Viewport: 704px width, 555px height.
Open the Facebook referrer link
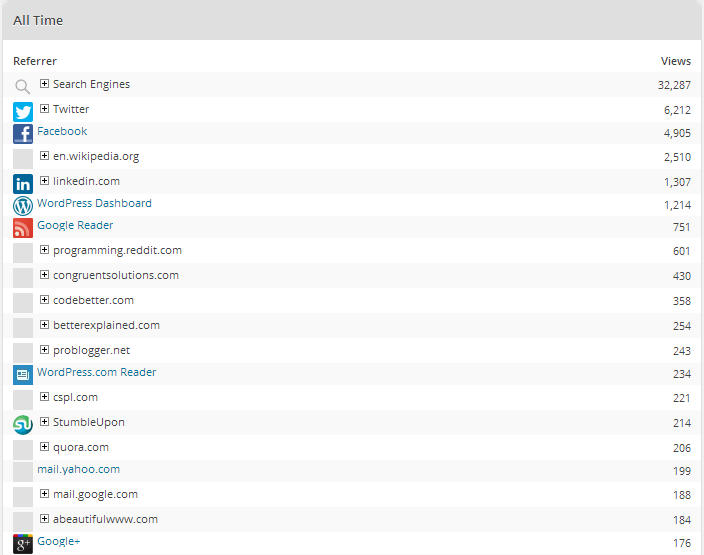click(x=62, y=131)
